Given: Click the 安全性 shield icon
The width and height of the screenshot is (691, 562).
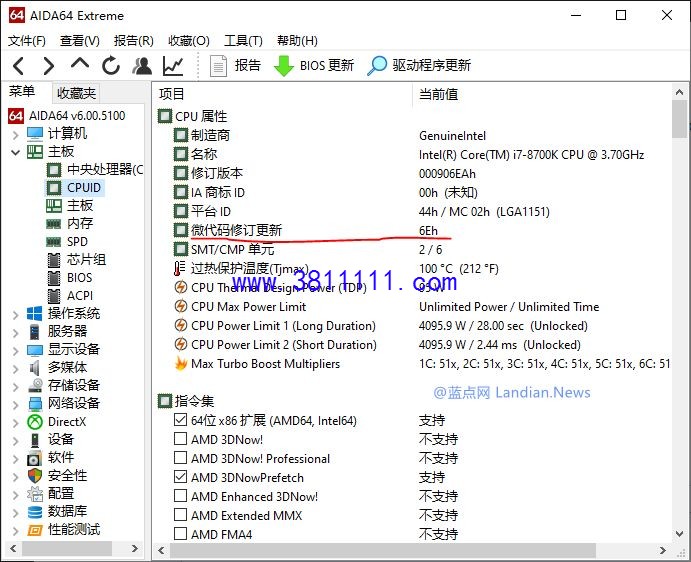Looking at the screenshot, I should (x=35, y=476).
